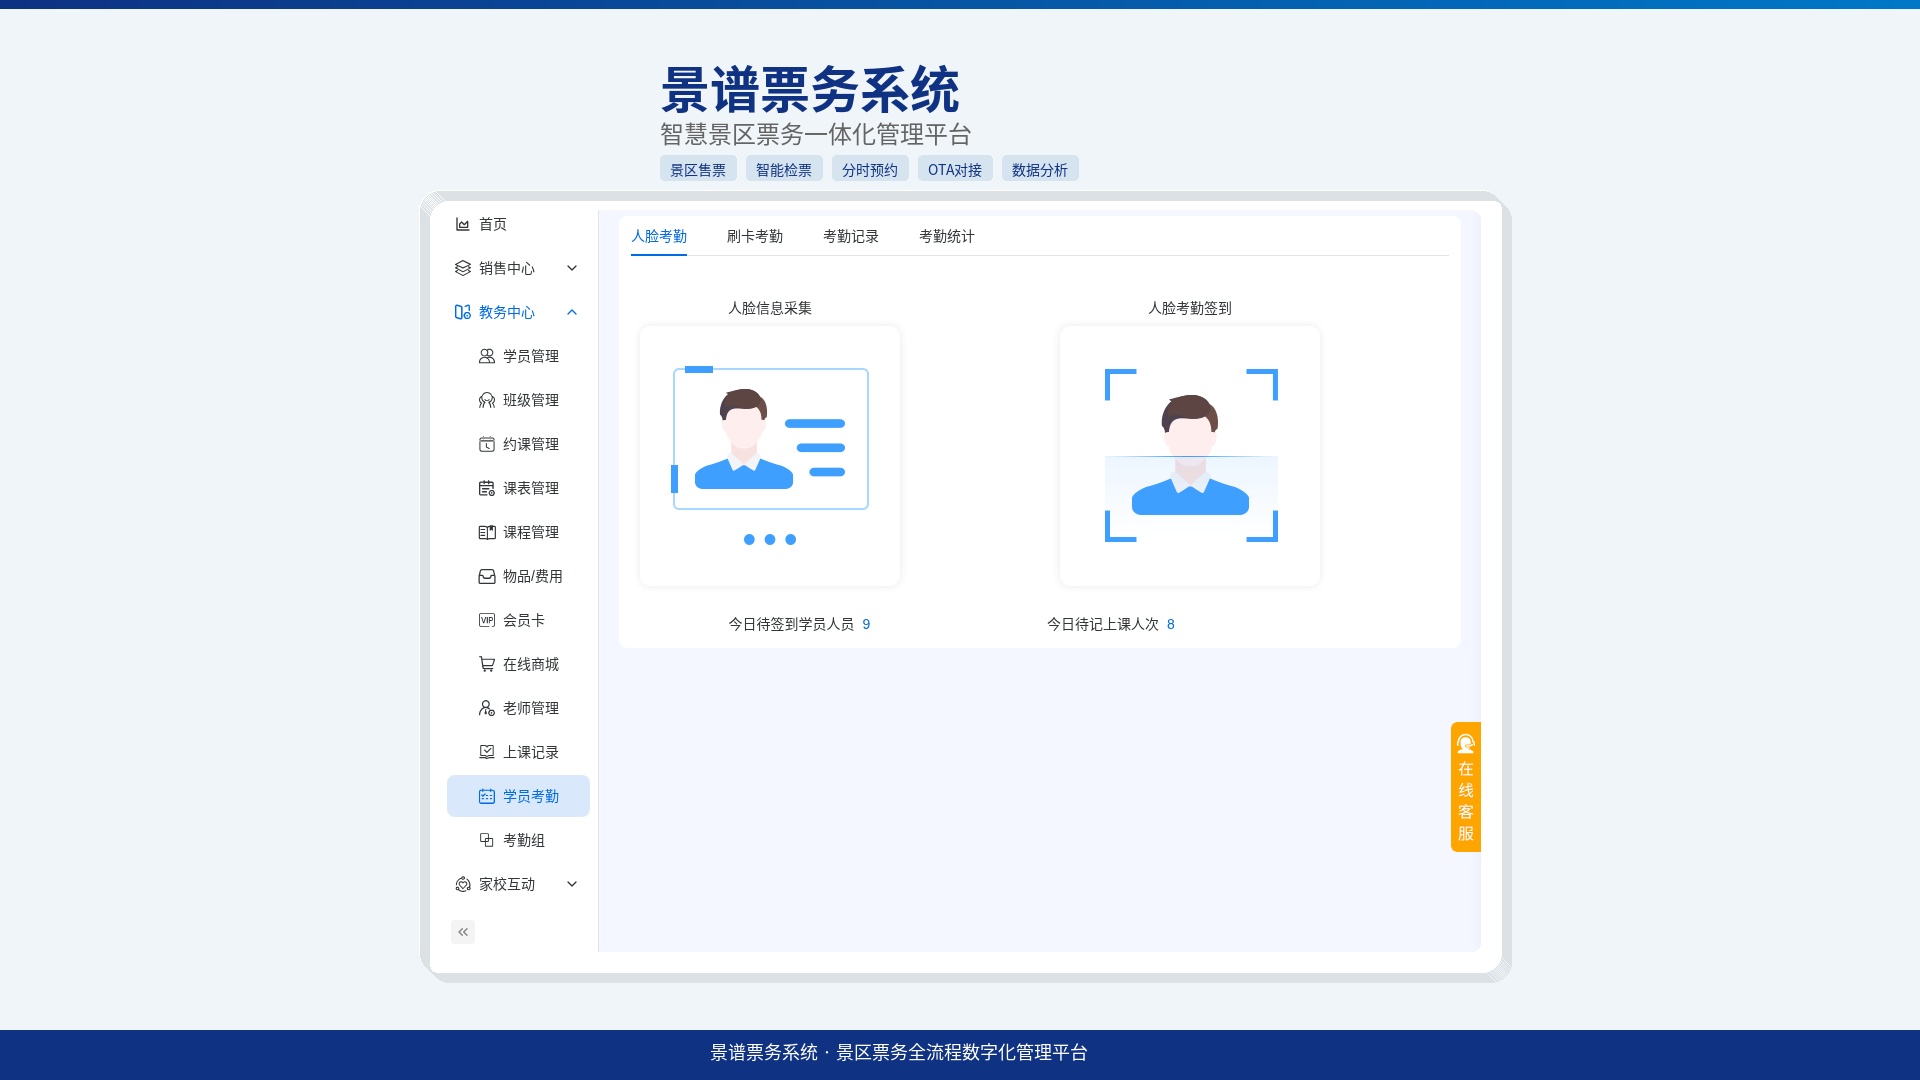Click the 上课记录 checkmark board icon
The width and height of the screenshot is (1920, 1080).
click(x=486, y=752)
